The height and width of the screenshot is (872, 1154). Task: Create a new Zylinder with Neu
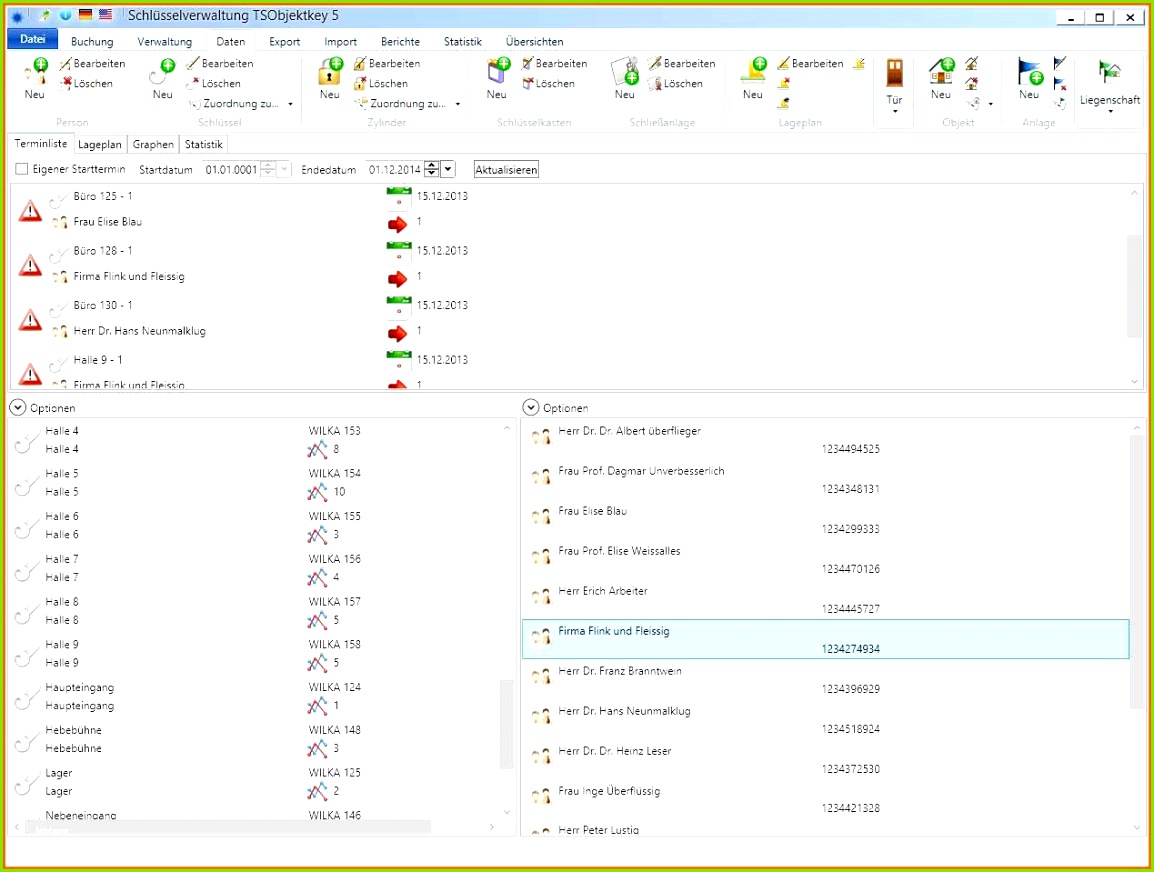[x=330, y=79]
